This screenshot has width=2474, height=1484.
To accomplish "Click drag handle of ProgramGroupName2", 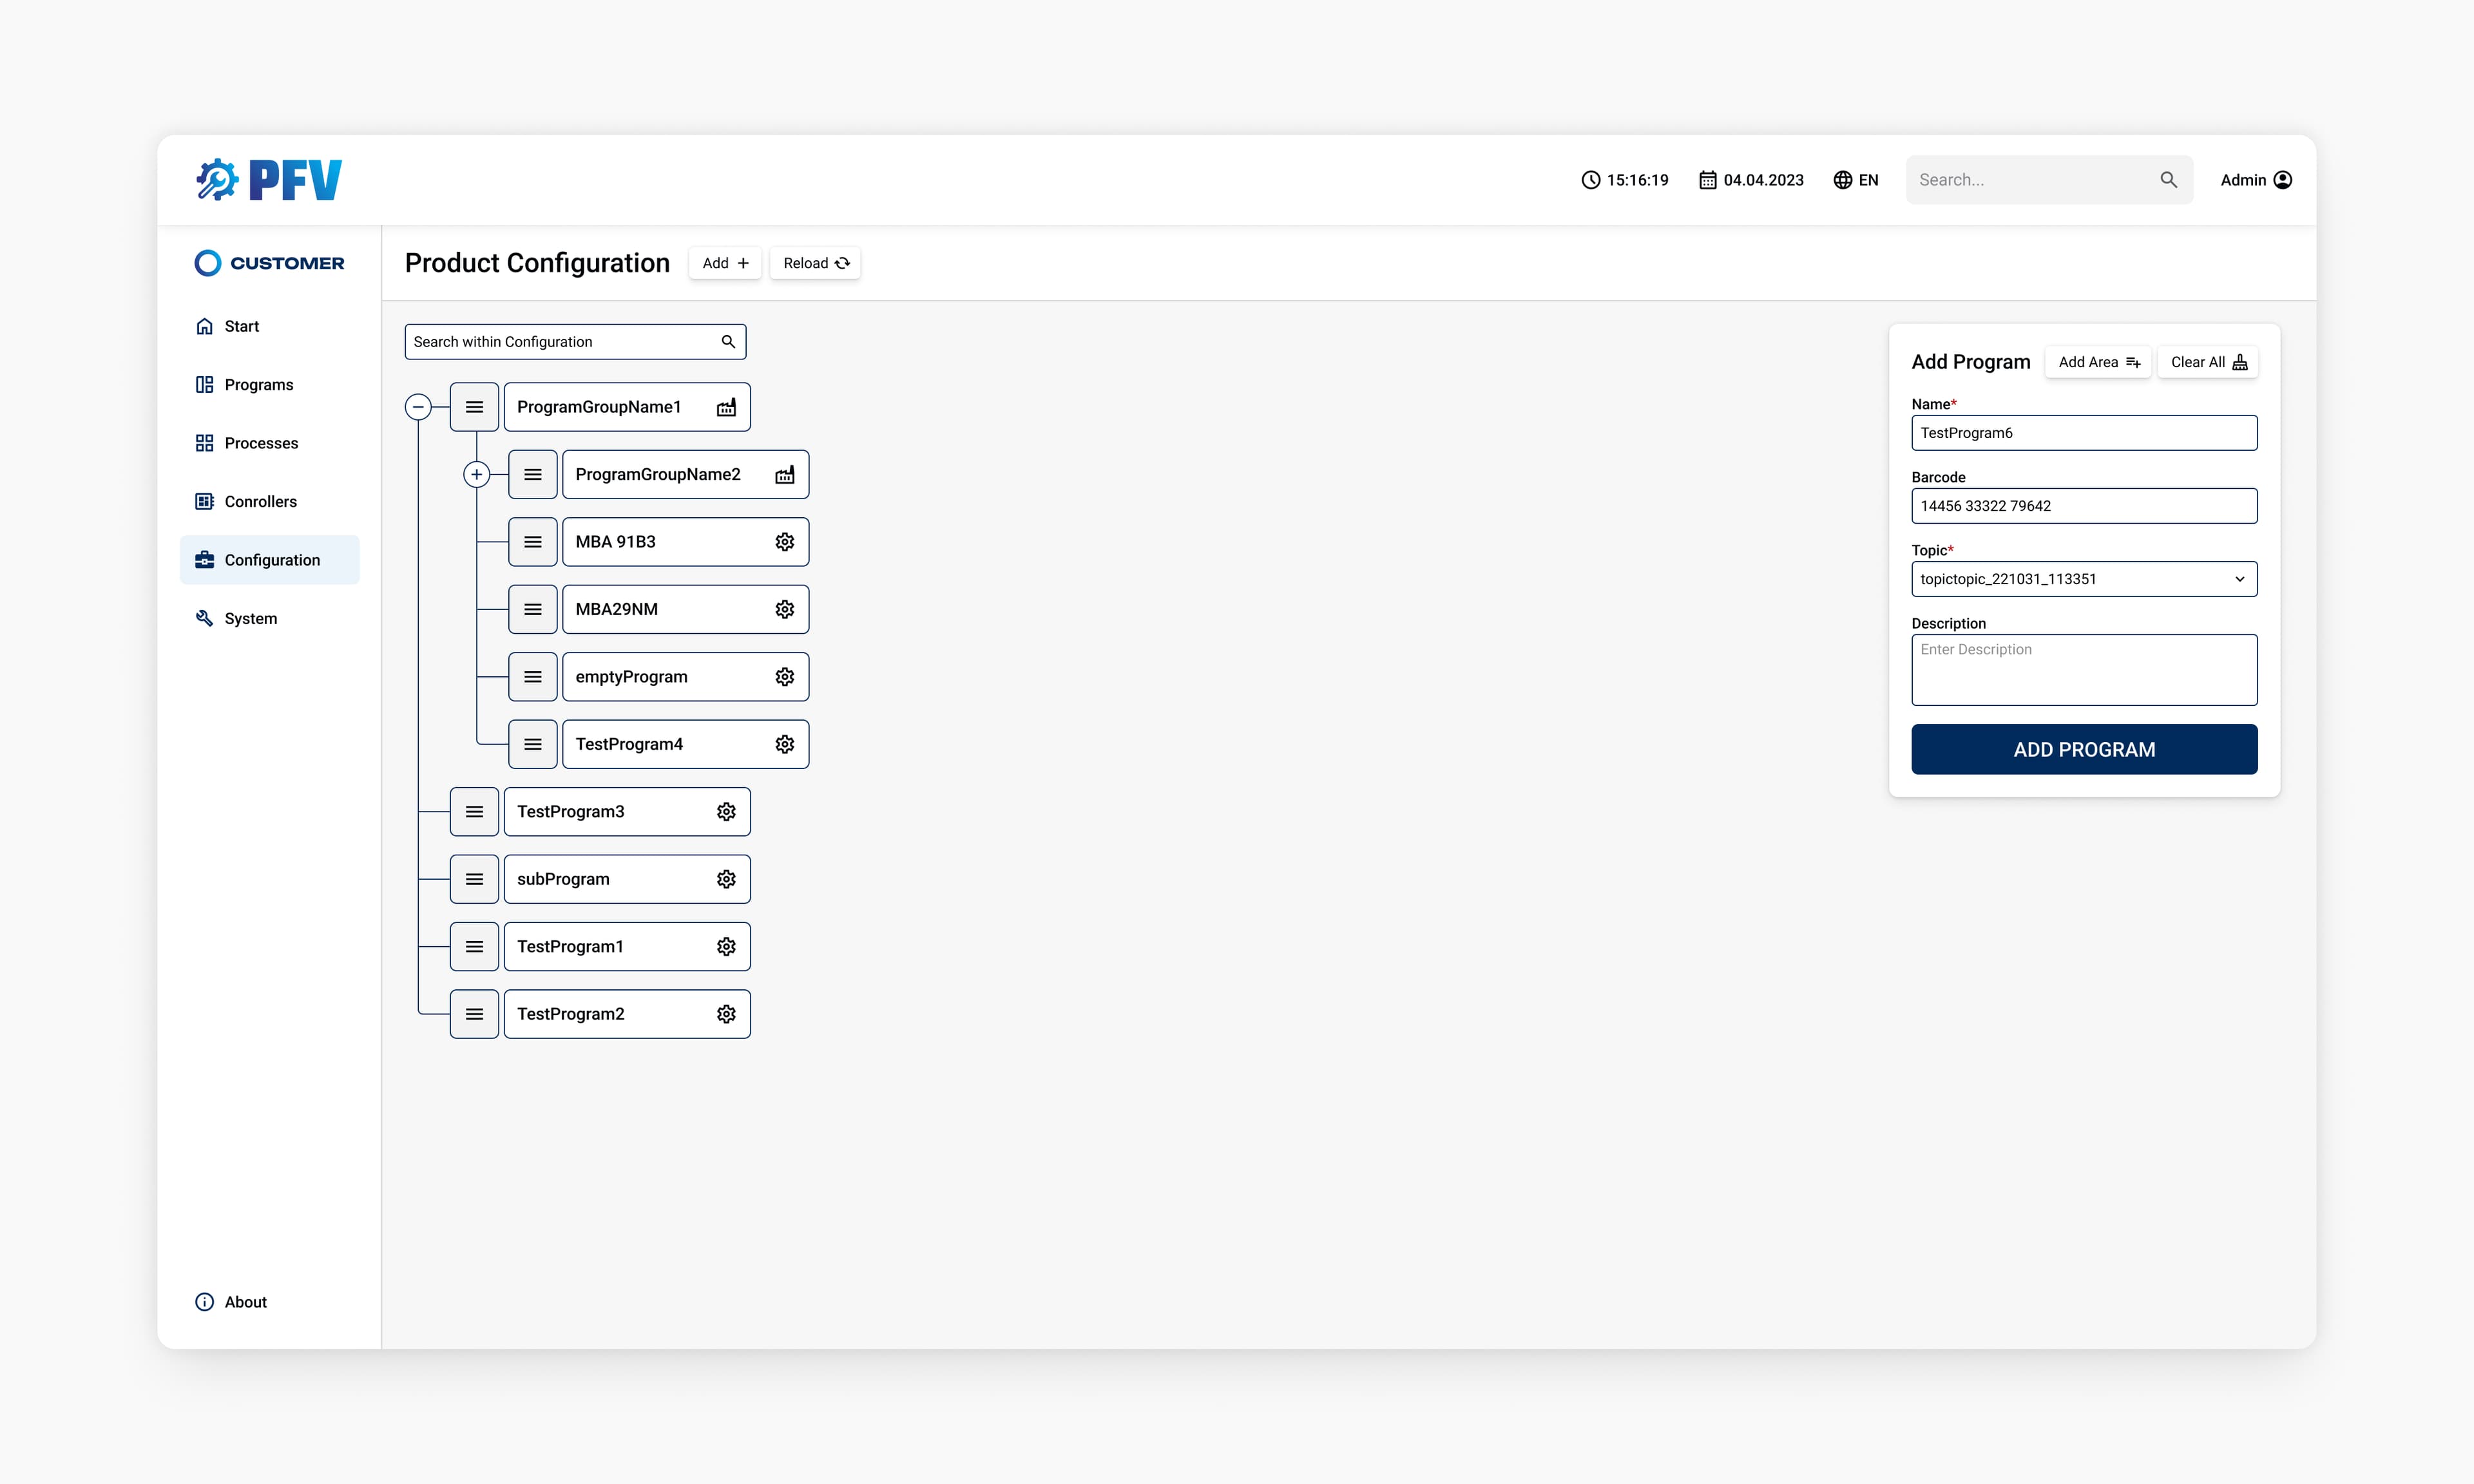I will (x=533, y=474).
